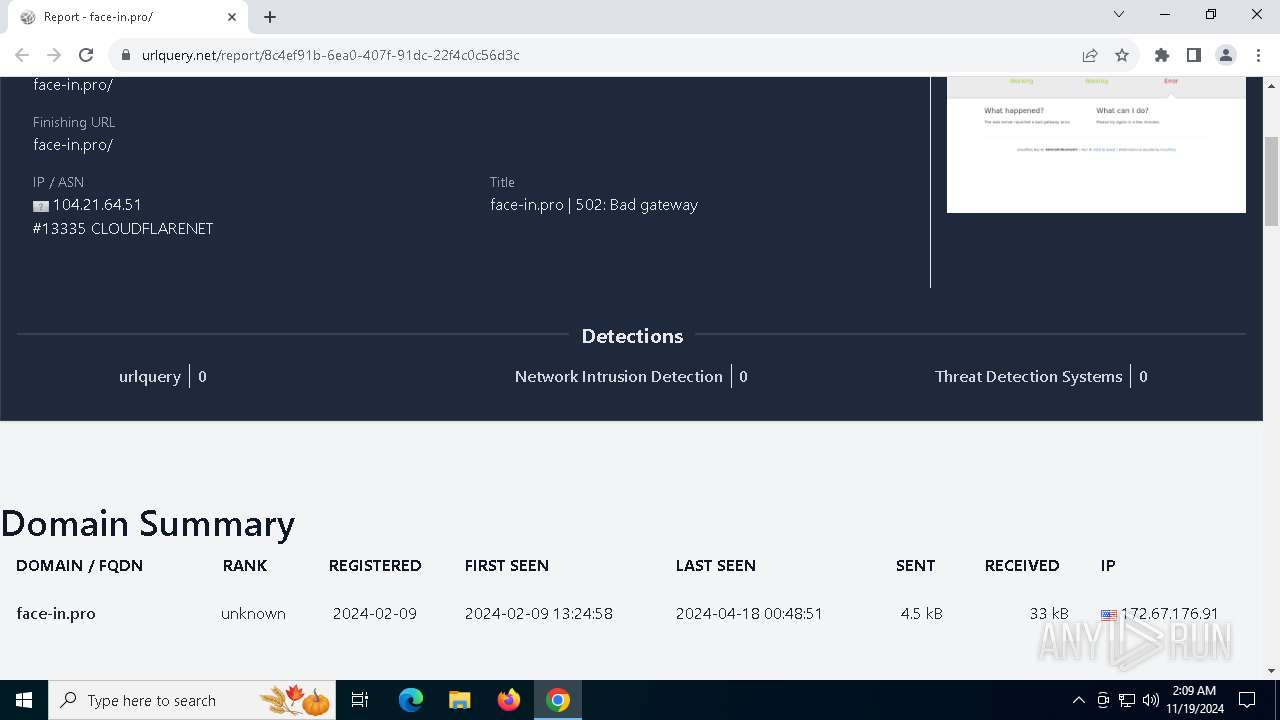The width and height of the screenshot is (1280, 720).
Task: Go back to previous page
Action: pos(22,55)
